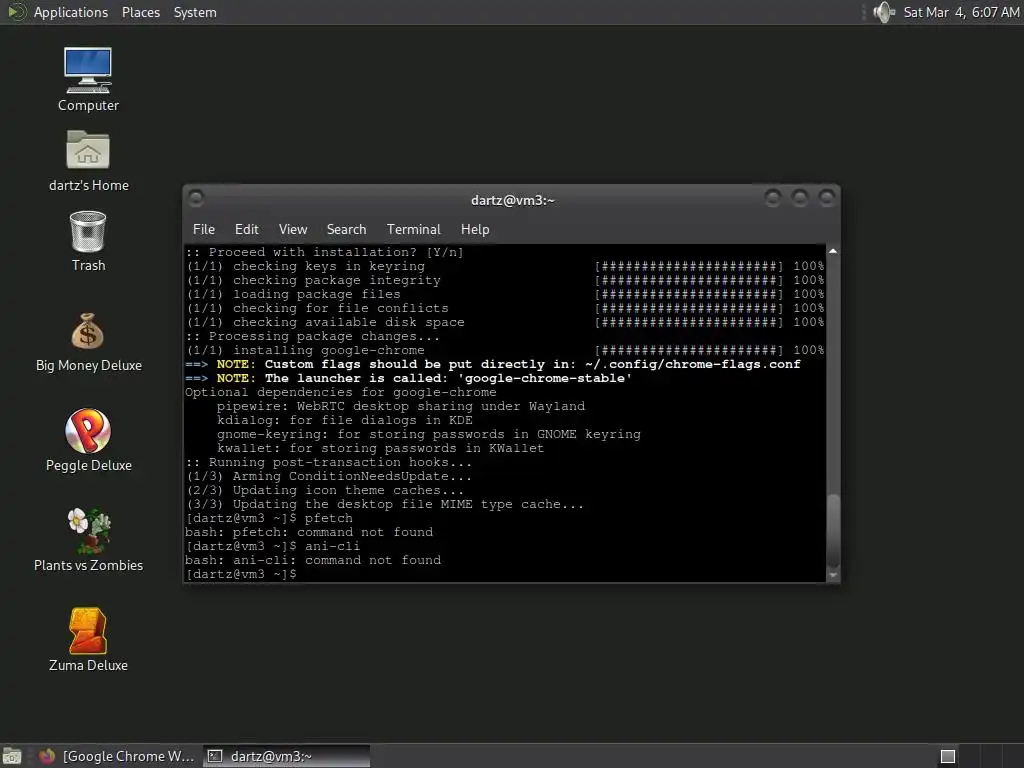Click the workspace switcher square in bottom panel
Screen dimensions: 1024x768
pyautogui.click(x=948, y=756)
